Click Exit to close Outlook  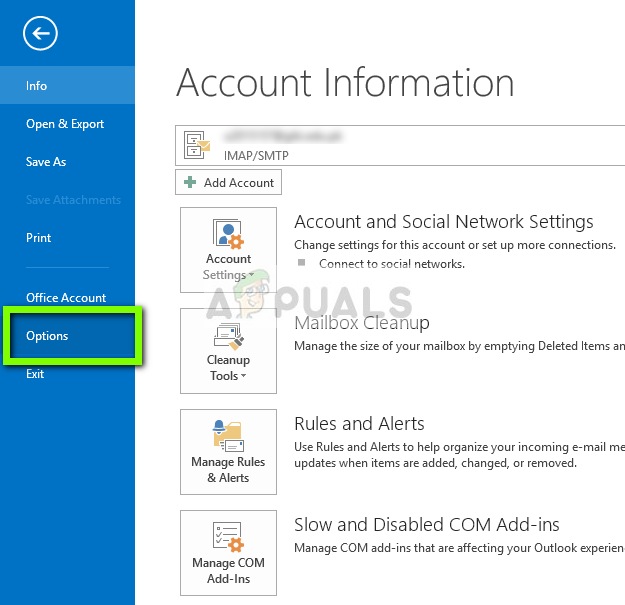point(67,374)
